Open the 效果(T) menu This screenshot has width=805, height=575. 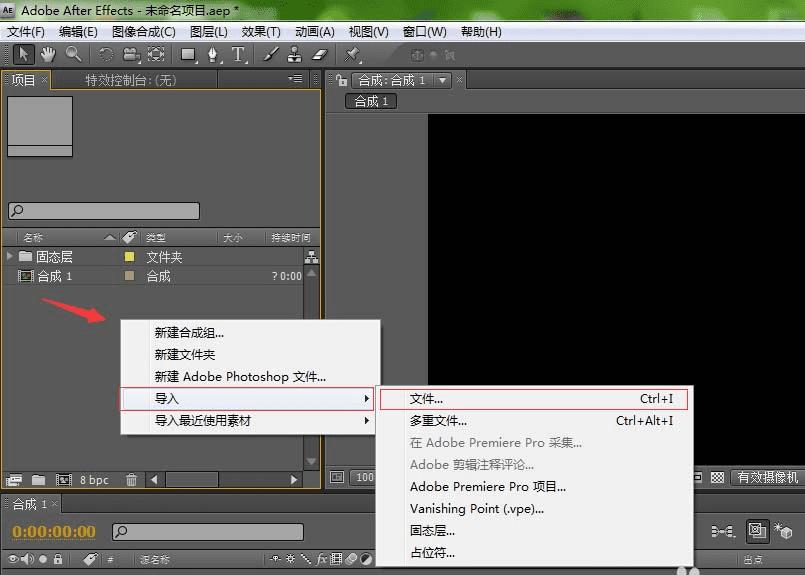(261, 32)
